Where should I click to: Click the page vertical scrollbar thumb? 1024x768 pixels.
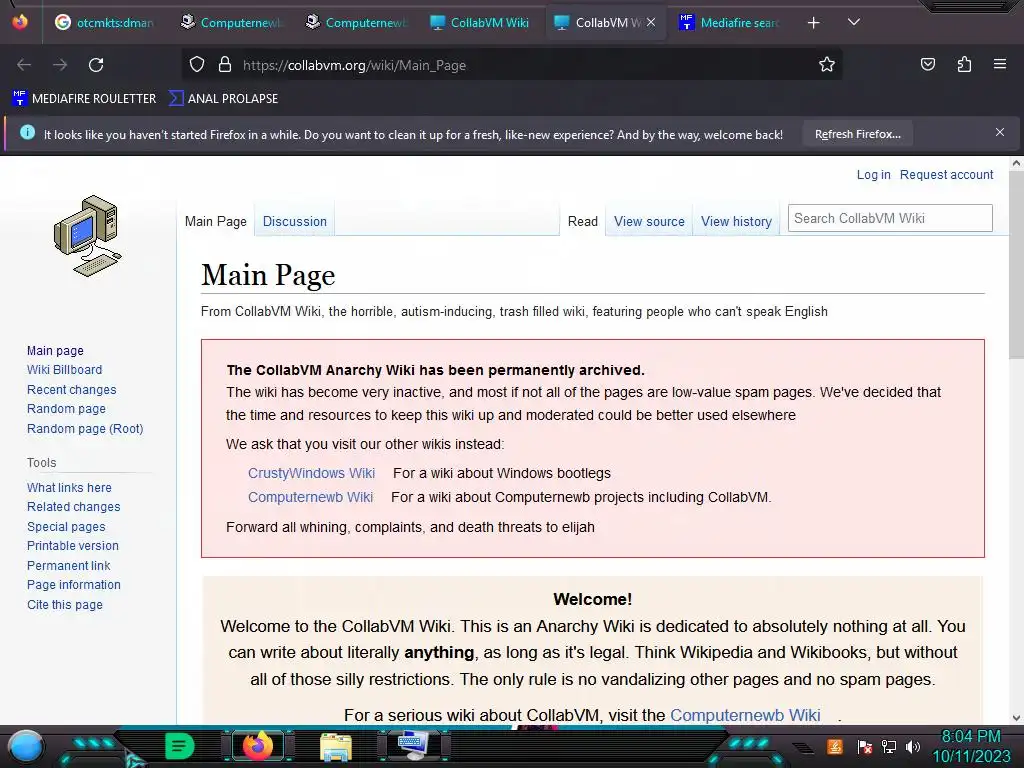[1016, 265]
